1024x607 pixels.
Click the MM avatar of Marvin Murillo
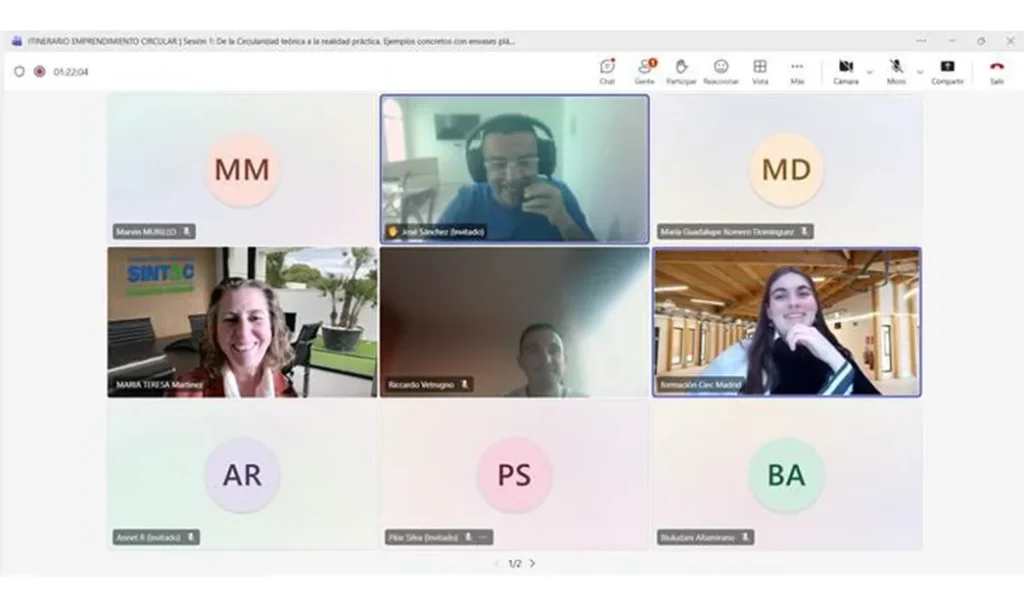242,170
